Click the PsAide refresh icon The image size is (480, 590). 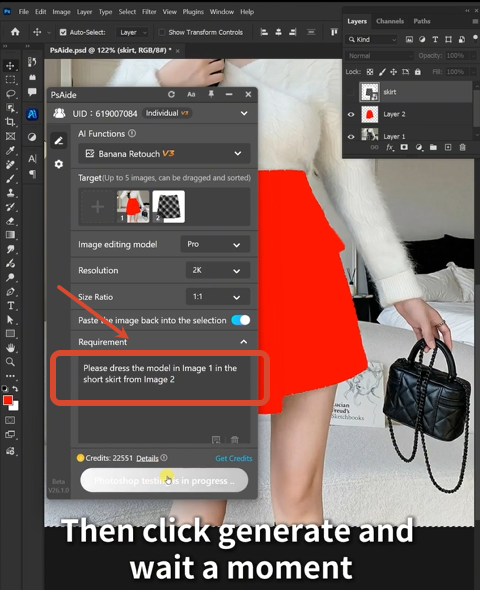(x=172, y=94)
